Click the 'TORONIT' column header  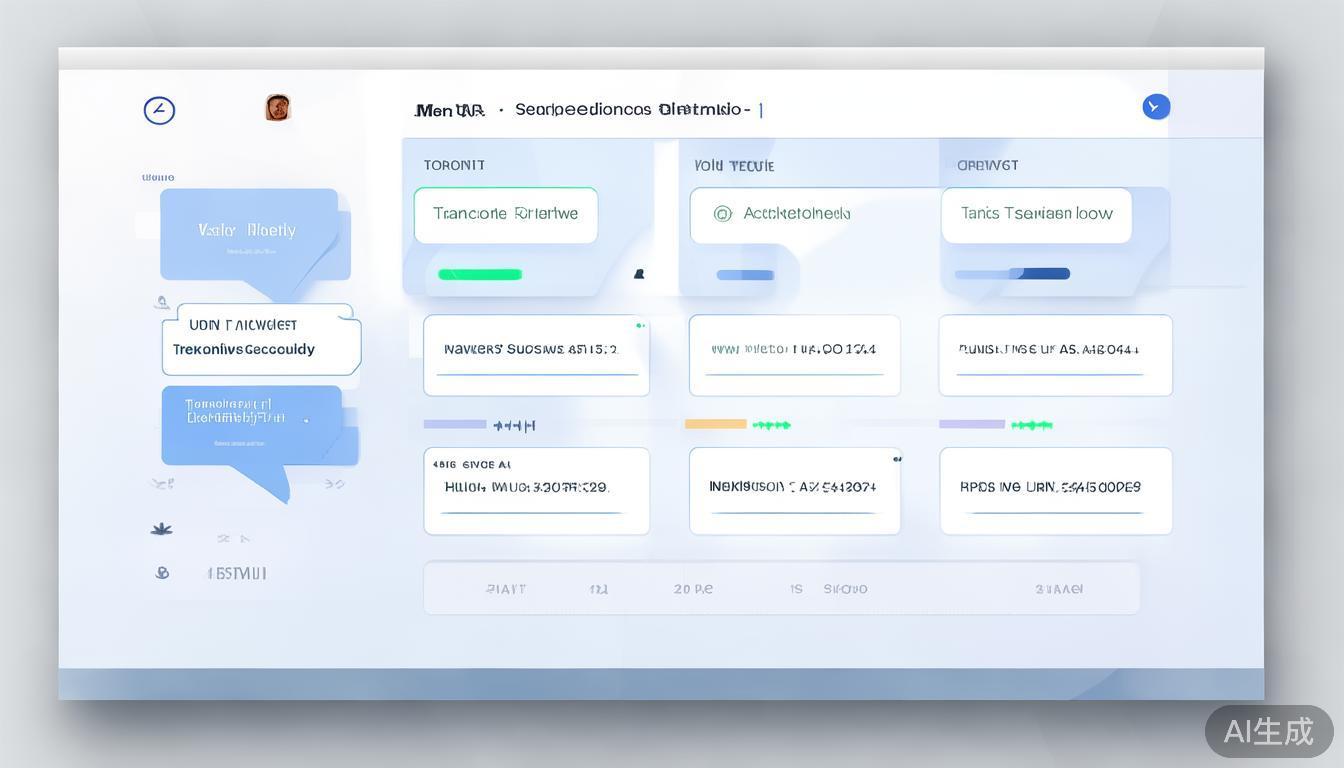coord(454,165)
